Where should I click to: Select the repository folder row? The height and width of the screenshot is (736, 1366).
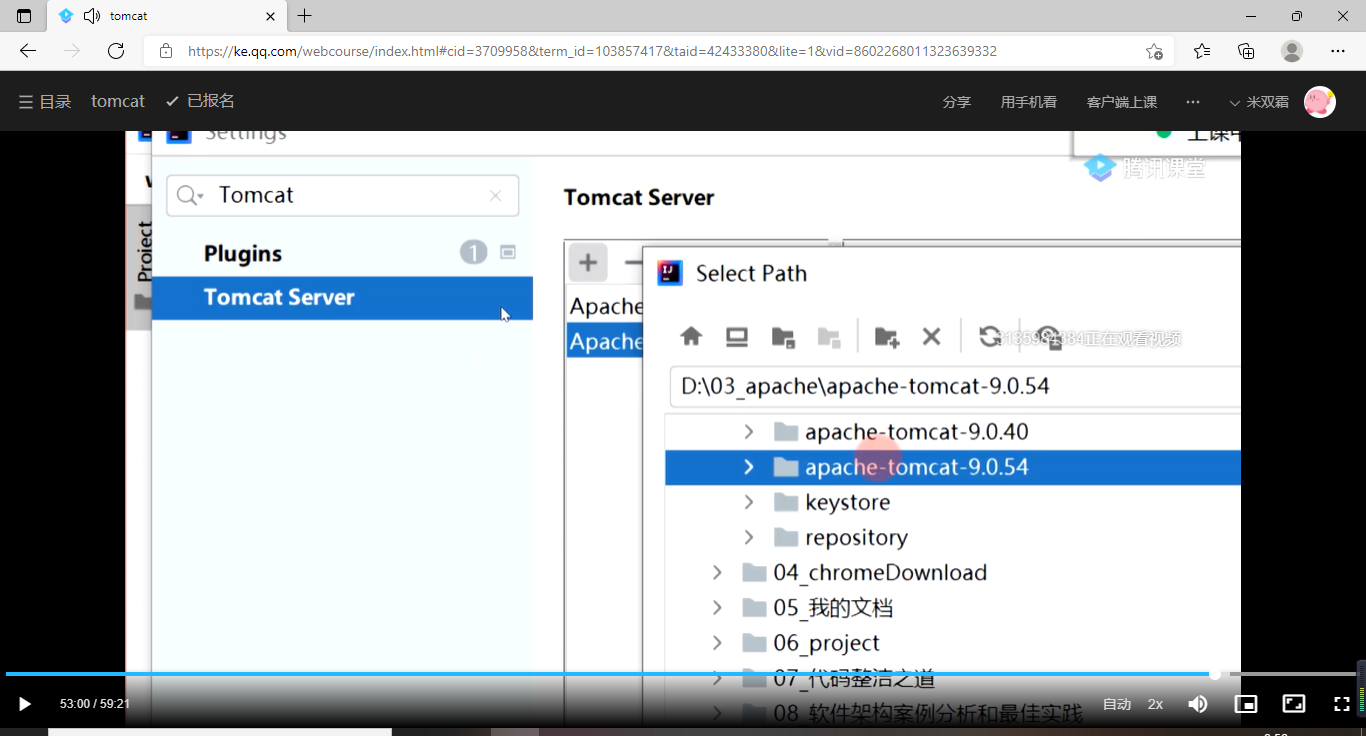(953, 537)
